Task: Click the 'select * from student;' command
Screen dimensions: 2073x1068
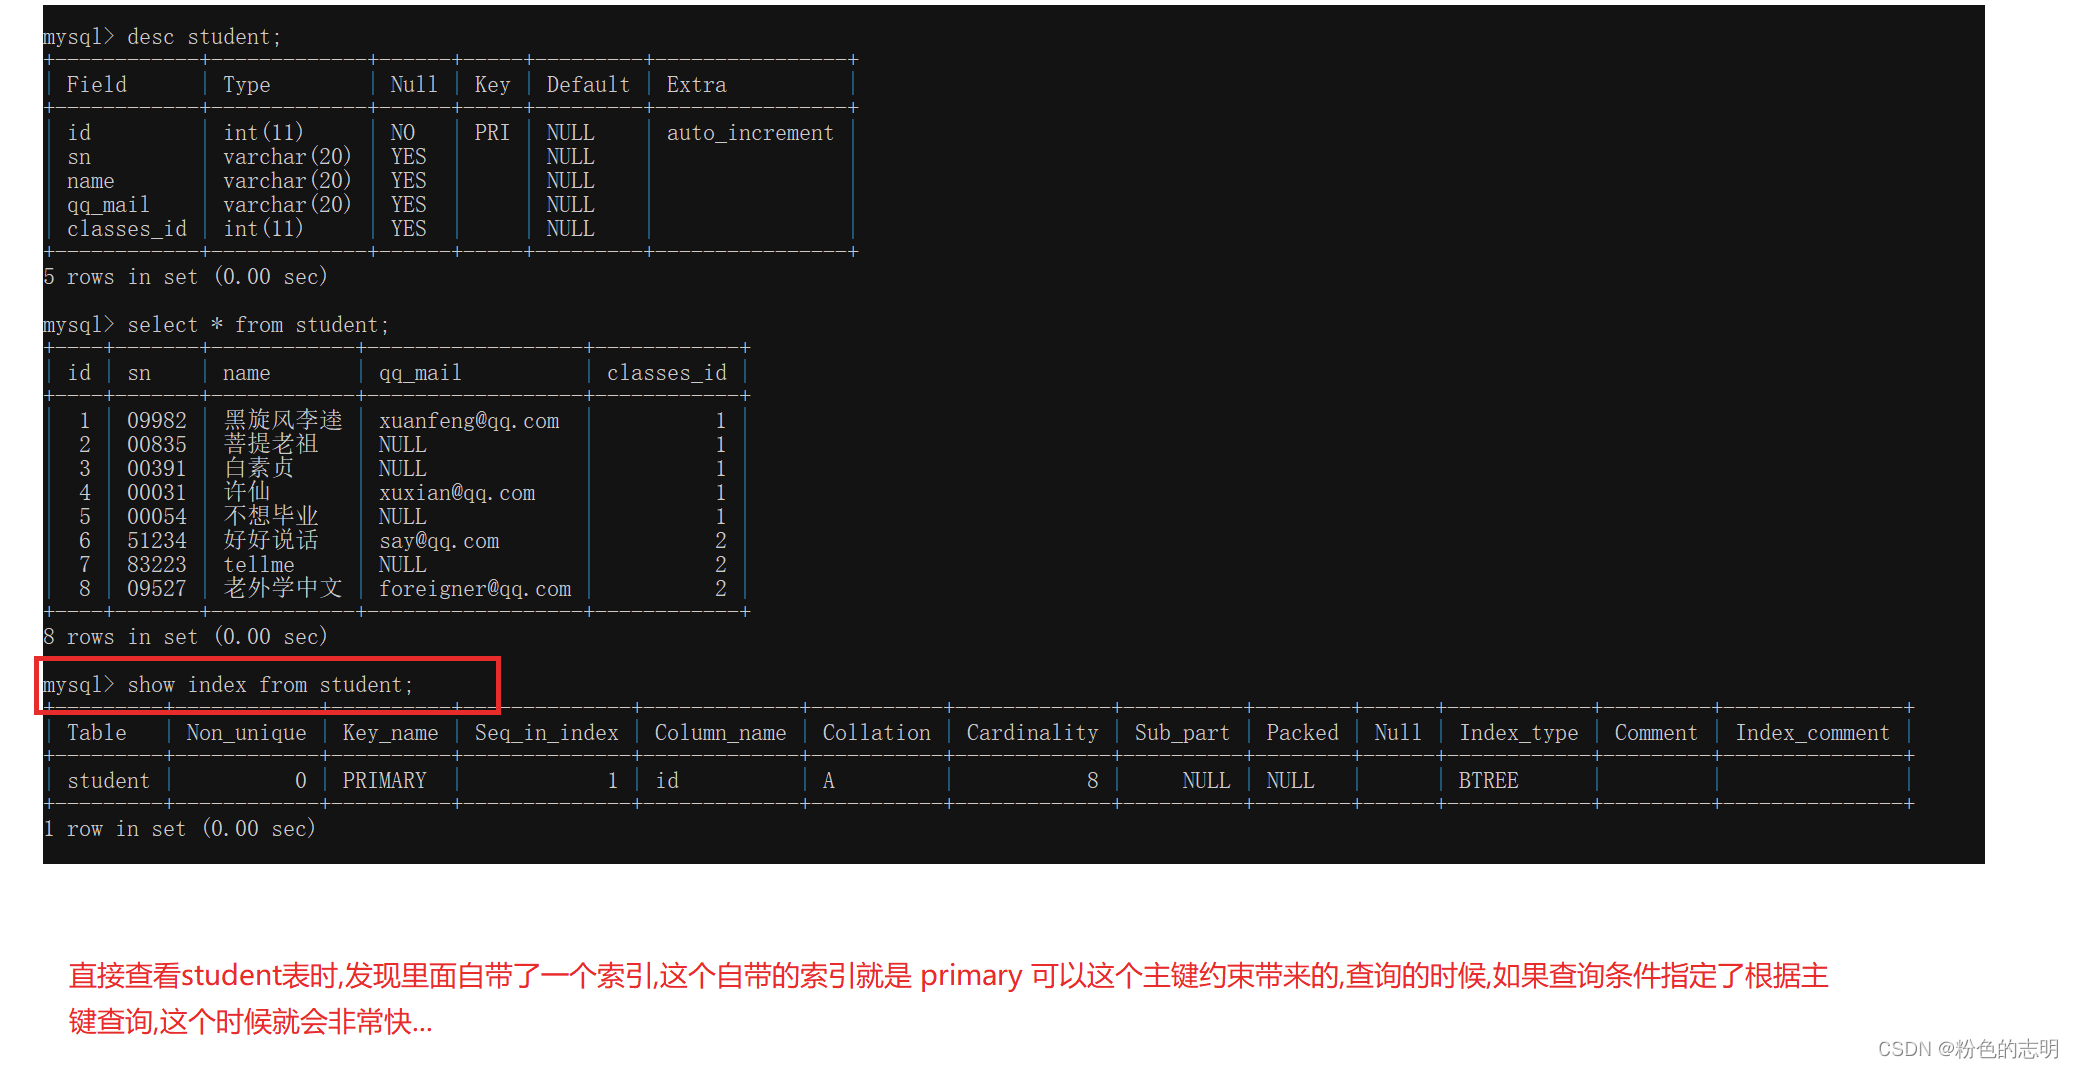Action: click(258, 325)
